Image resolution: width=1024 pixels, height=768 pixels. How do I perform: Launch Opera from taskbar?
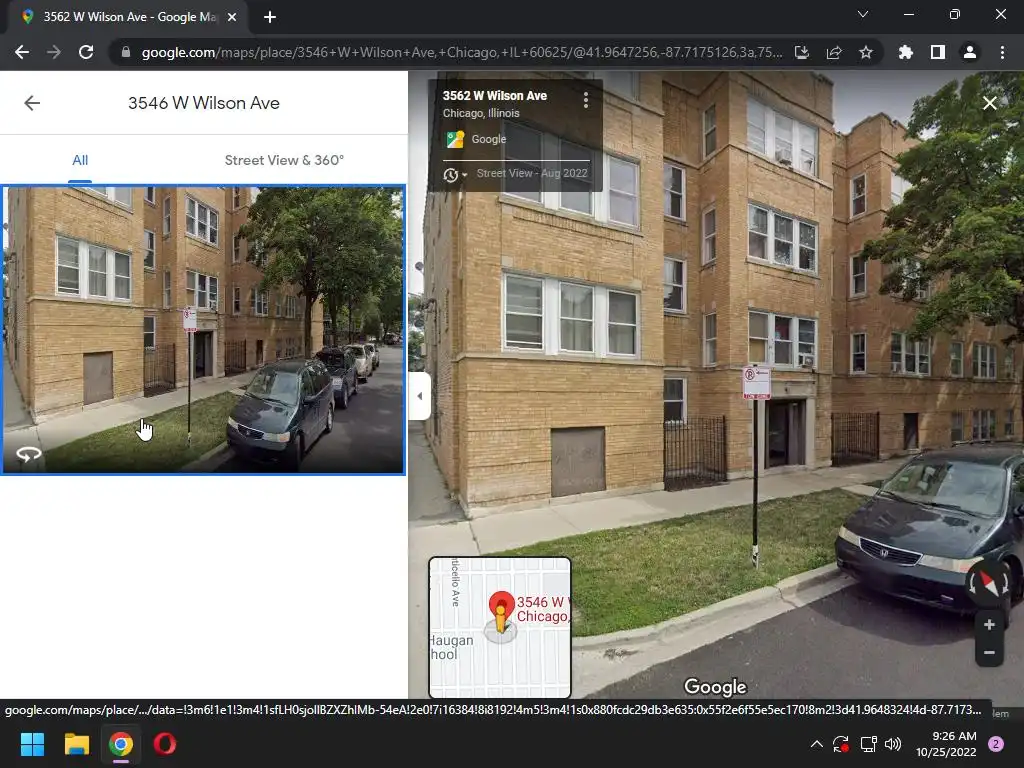point(165,744)
